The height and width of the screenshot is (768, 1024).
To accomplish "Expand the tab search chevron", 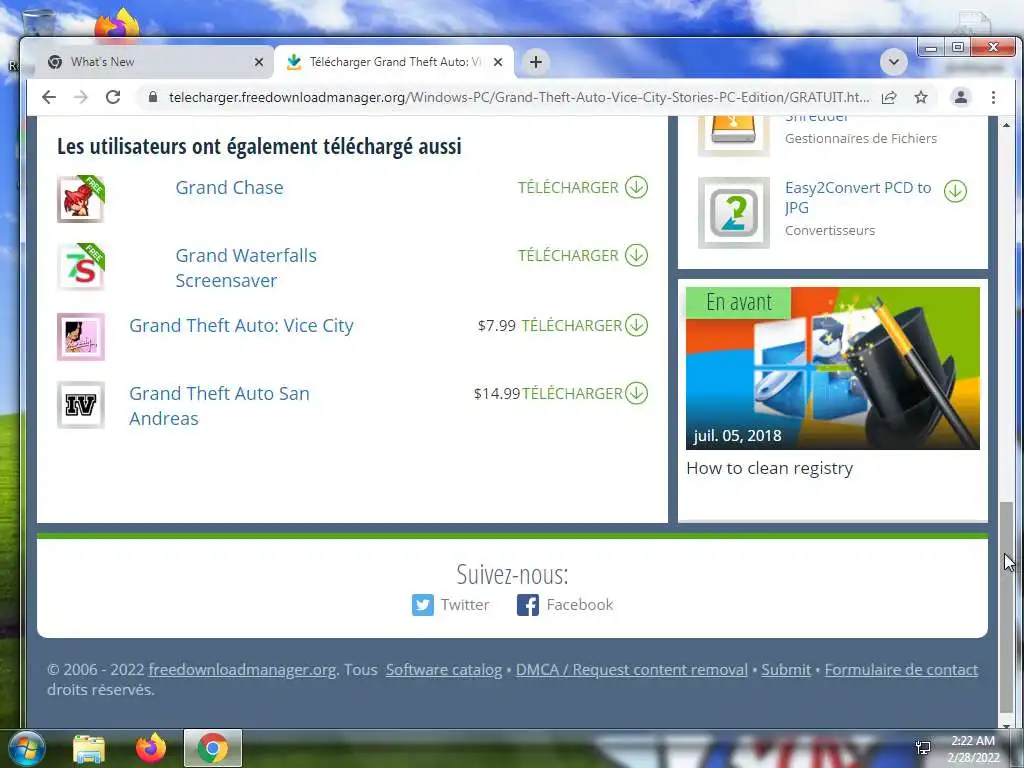I will 893,62.
